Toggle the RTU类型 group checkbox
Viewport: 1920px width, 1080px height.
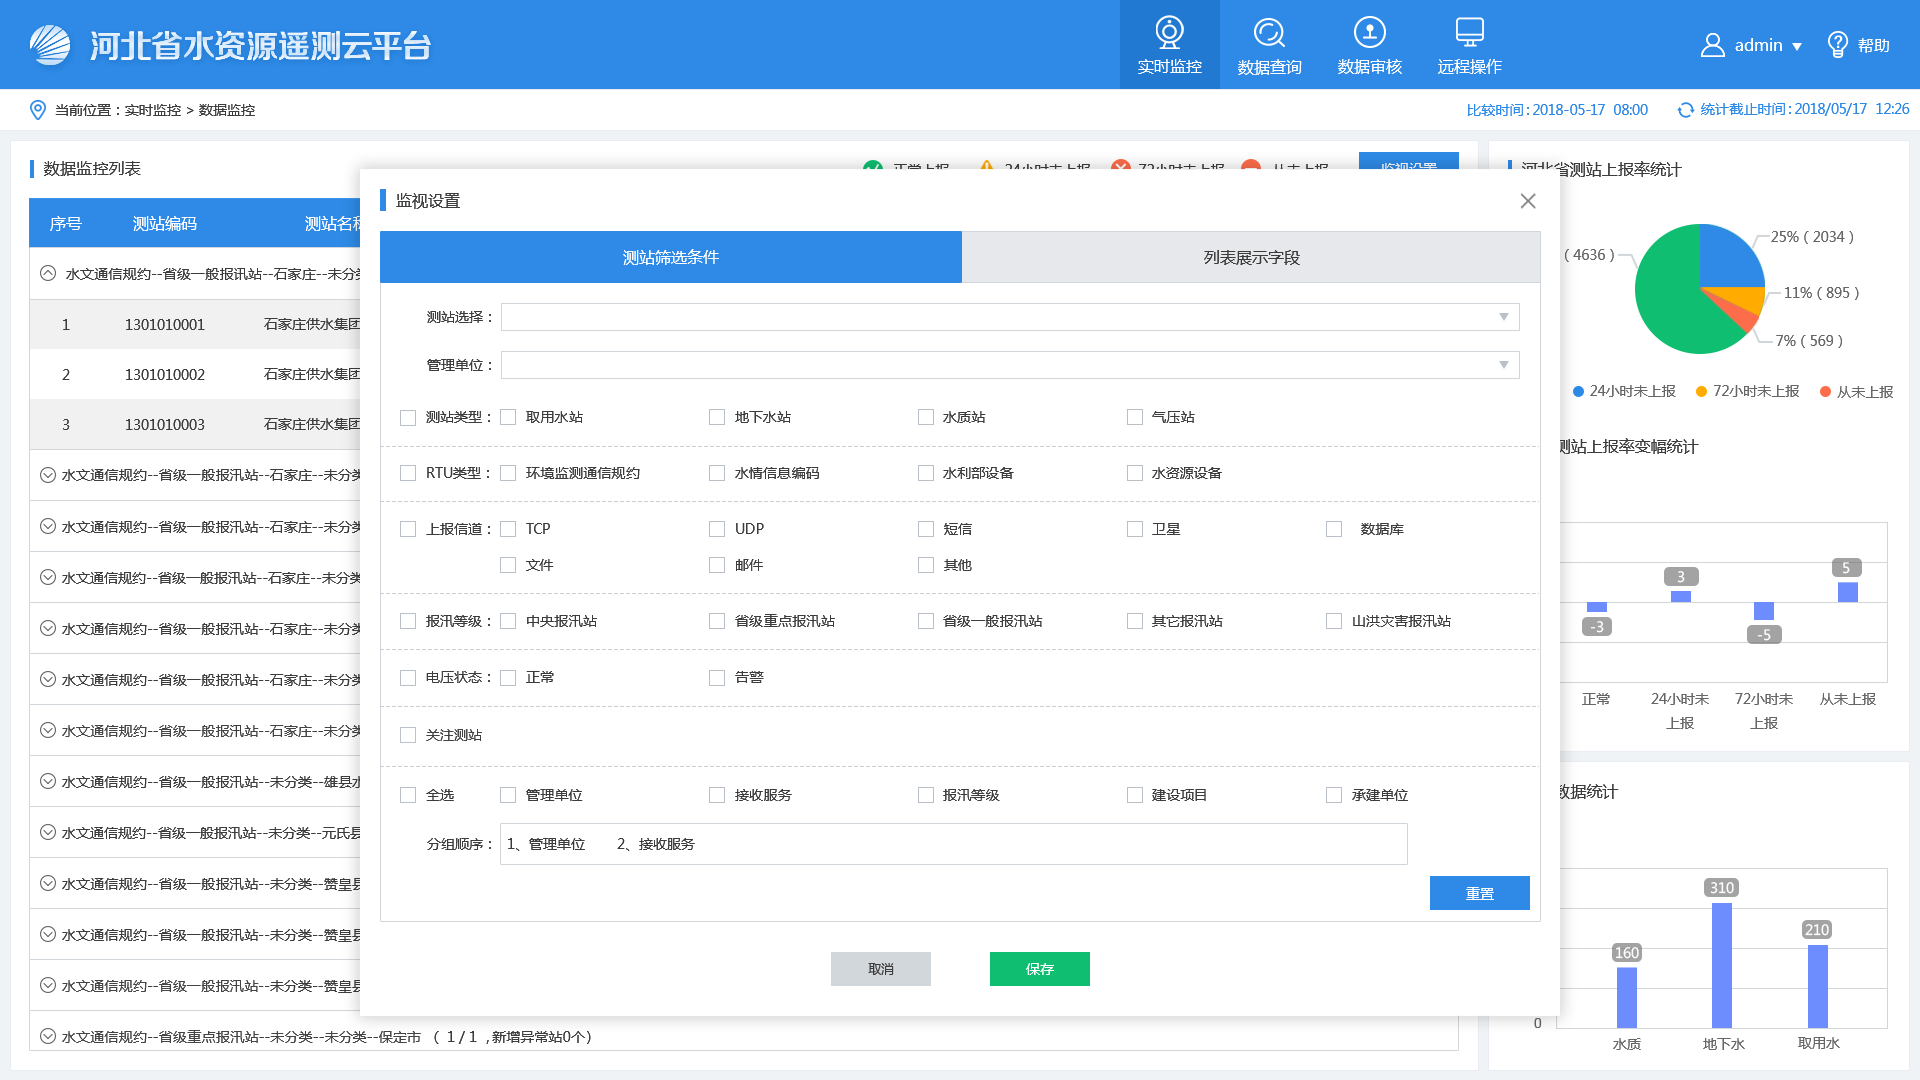tap(408, 473)
